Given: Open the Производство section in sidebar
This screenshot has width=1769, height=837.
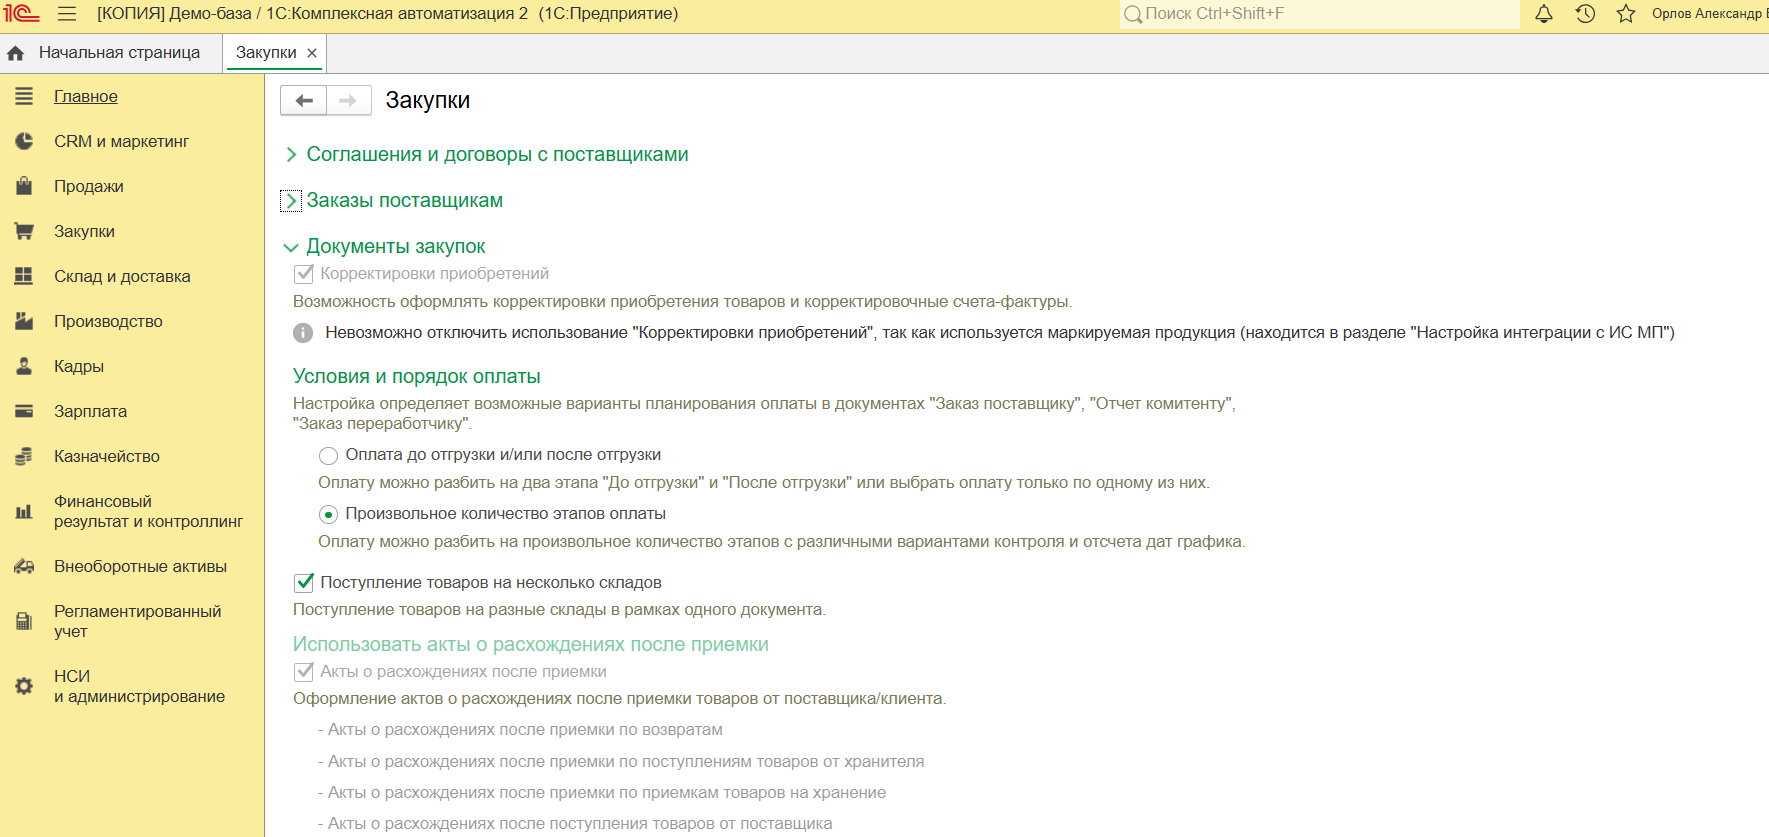Looking at the screenshot, I should [108, 321].
